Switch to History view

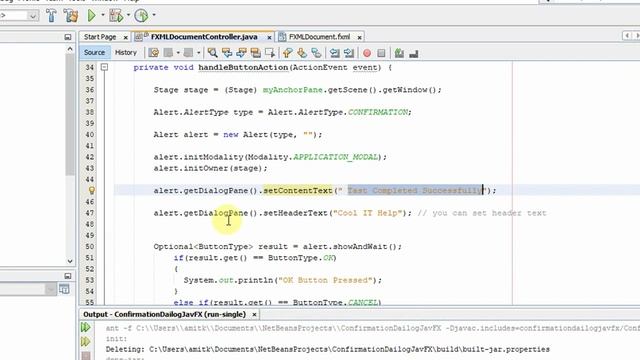coord(125,52)
